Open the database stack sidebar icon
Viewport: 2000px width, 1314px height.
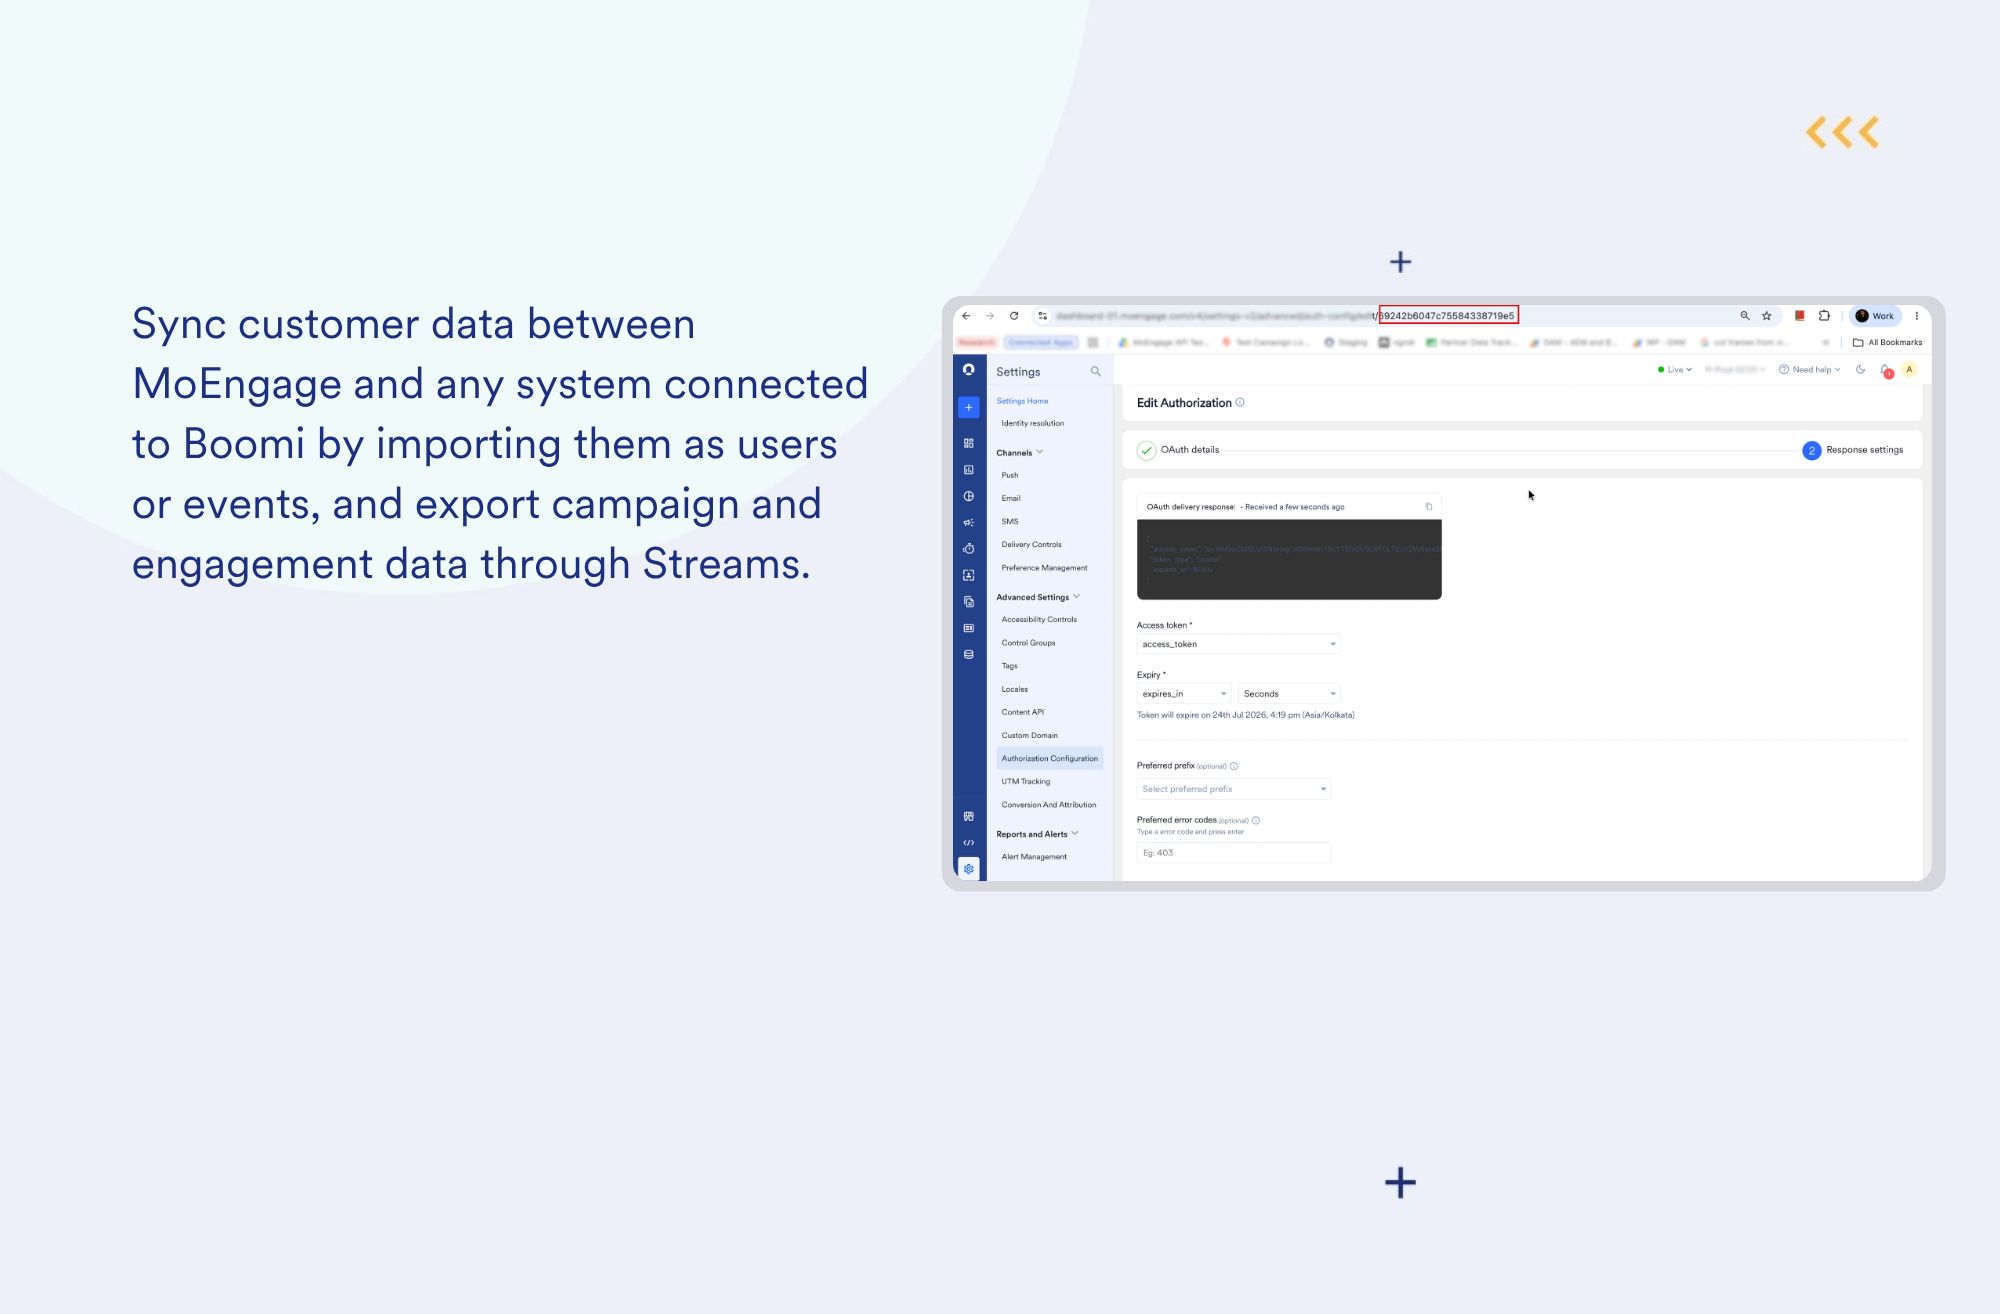(x=968, y=654)
